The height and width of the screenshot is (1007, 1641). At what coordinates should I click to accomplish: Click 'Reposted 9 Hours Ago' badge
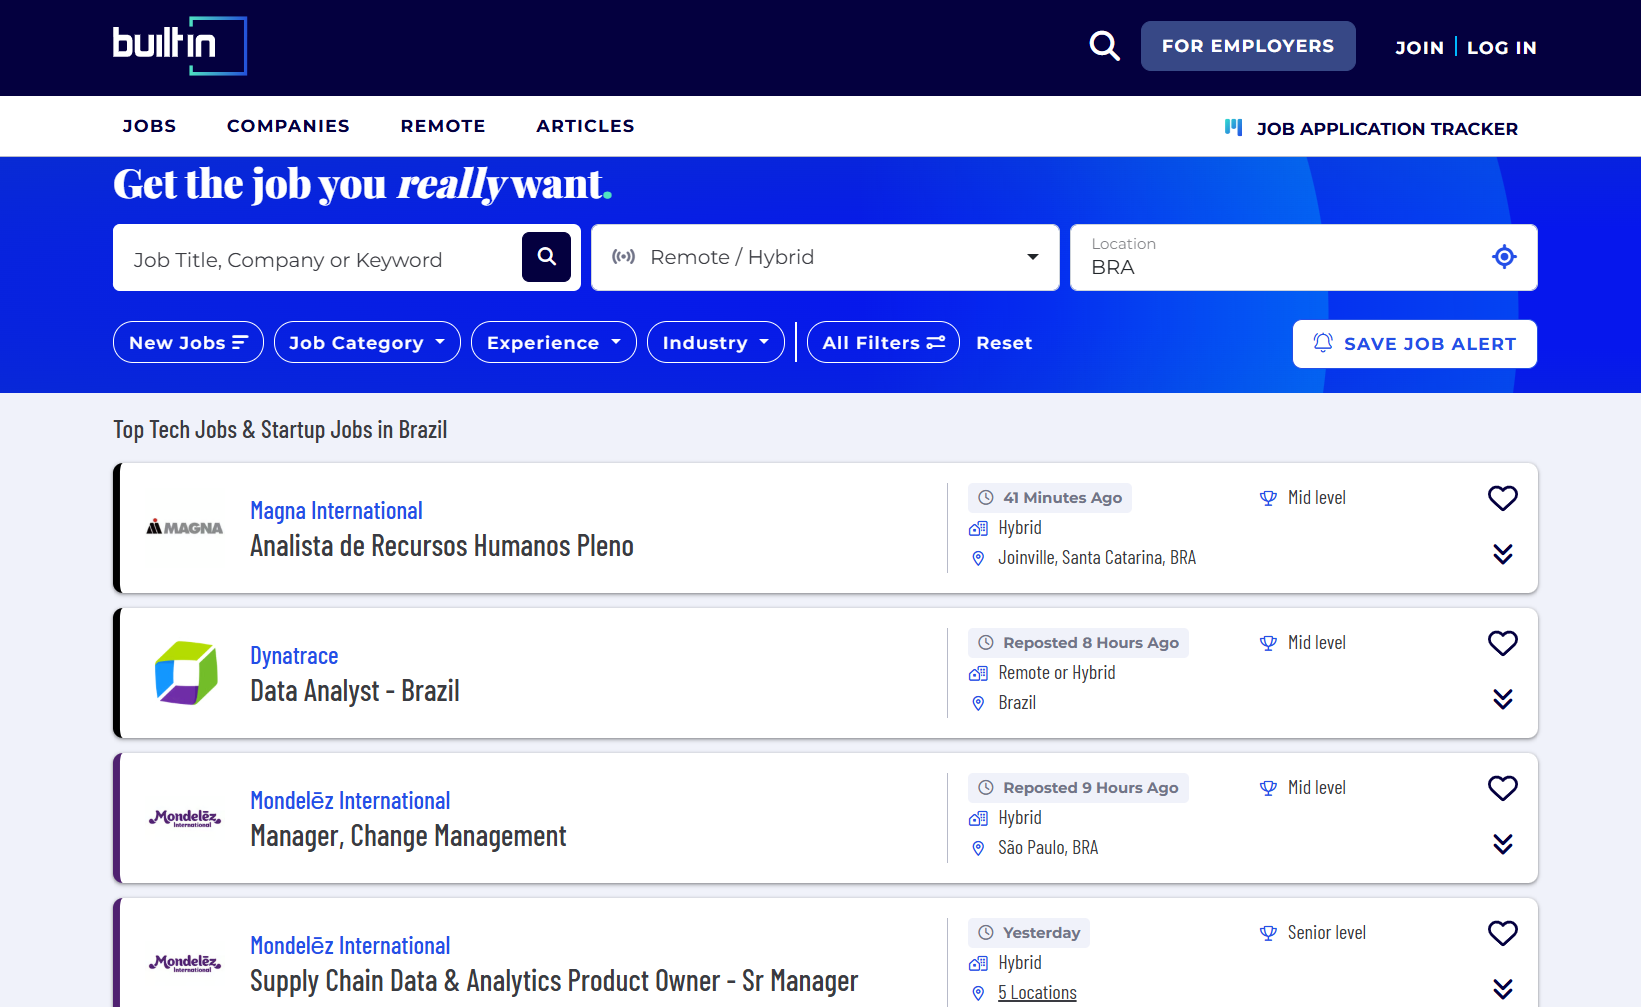[1078, 788]
